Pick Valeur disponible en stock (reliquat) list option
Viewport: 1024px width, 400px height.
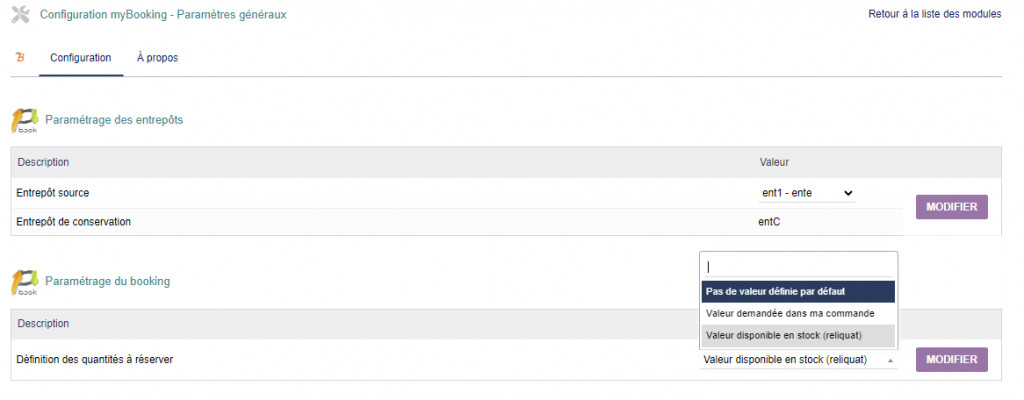[x=798, y=336]
